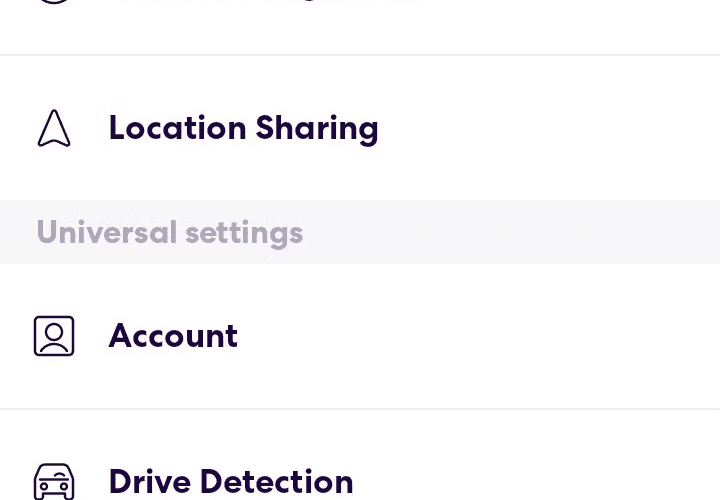
Task: Click the word "Sharing" in Location Sharing
Action: pyautogui.click(x=317, y=129)
